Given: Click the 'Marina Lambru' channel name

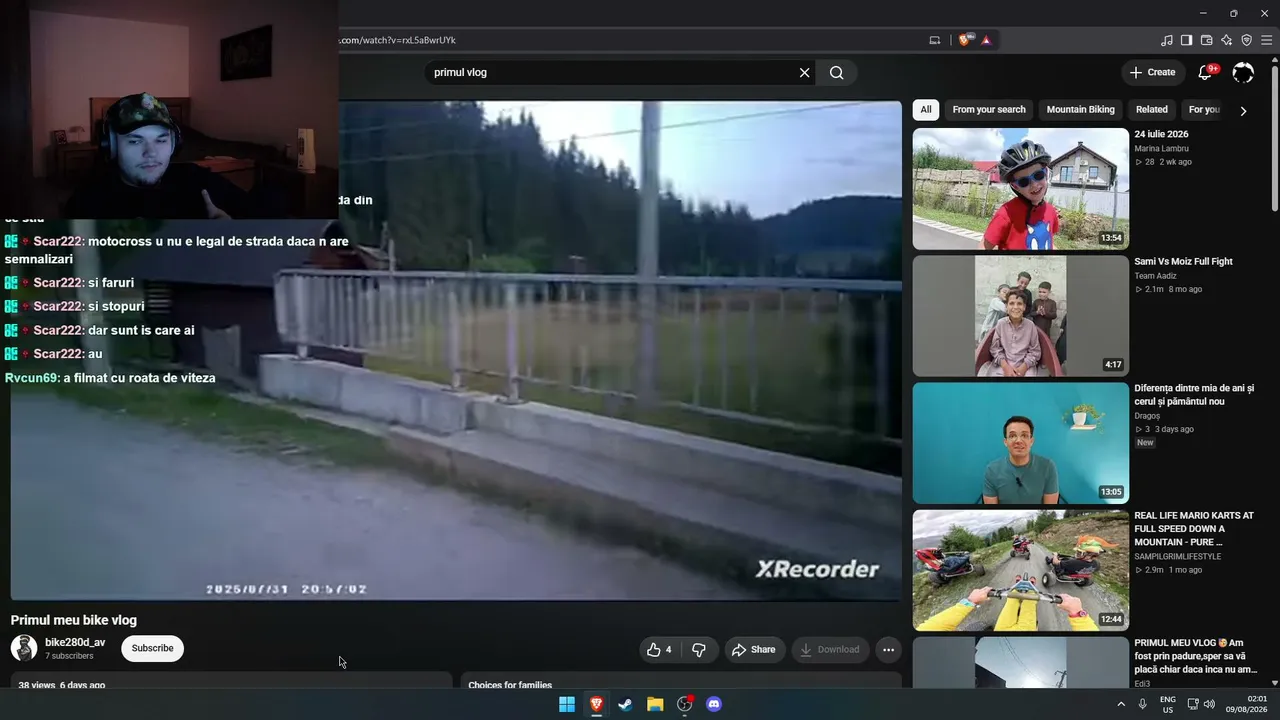Looking at the screenshot, I should [1161, 148].
